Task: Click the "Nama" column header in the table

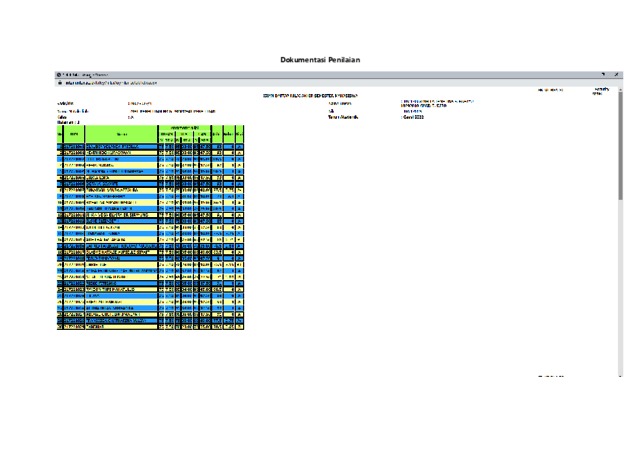Action: pyautogui.click(x=122, y=134)
